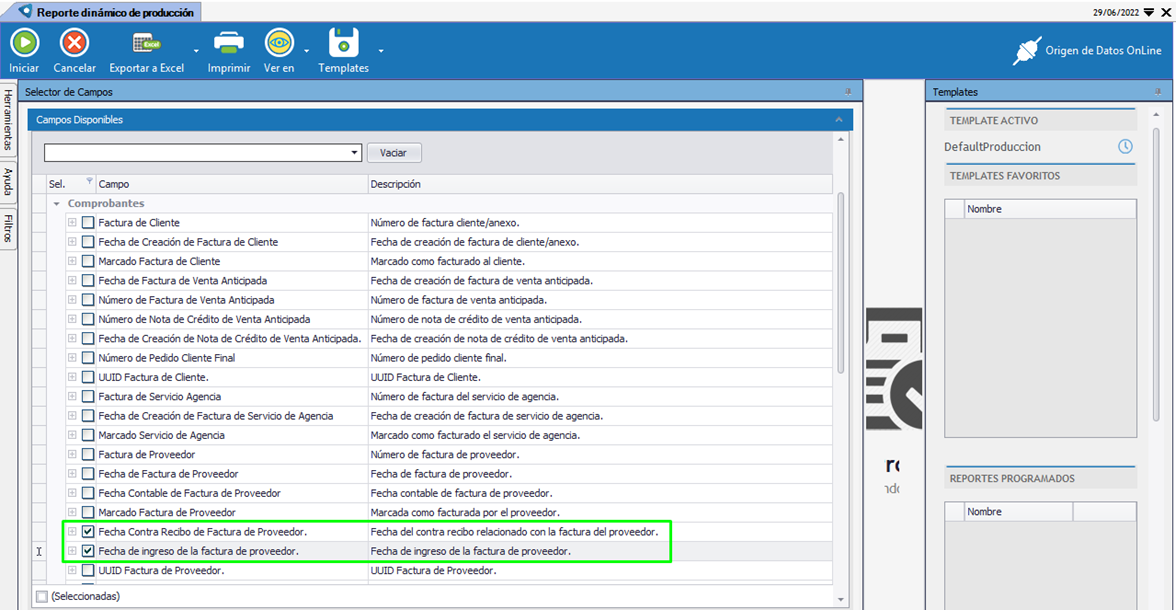Screen dimensions: 1176x610
Task: Open the field filter combo box dropdown
Action: (355, 153)
